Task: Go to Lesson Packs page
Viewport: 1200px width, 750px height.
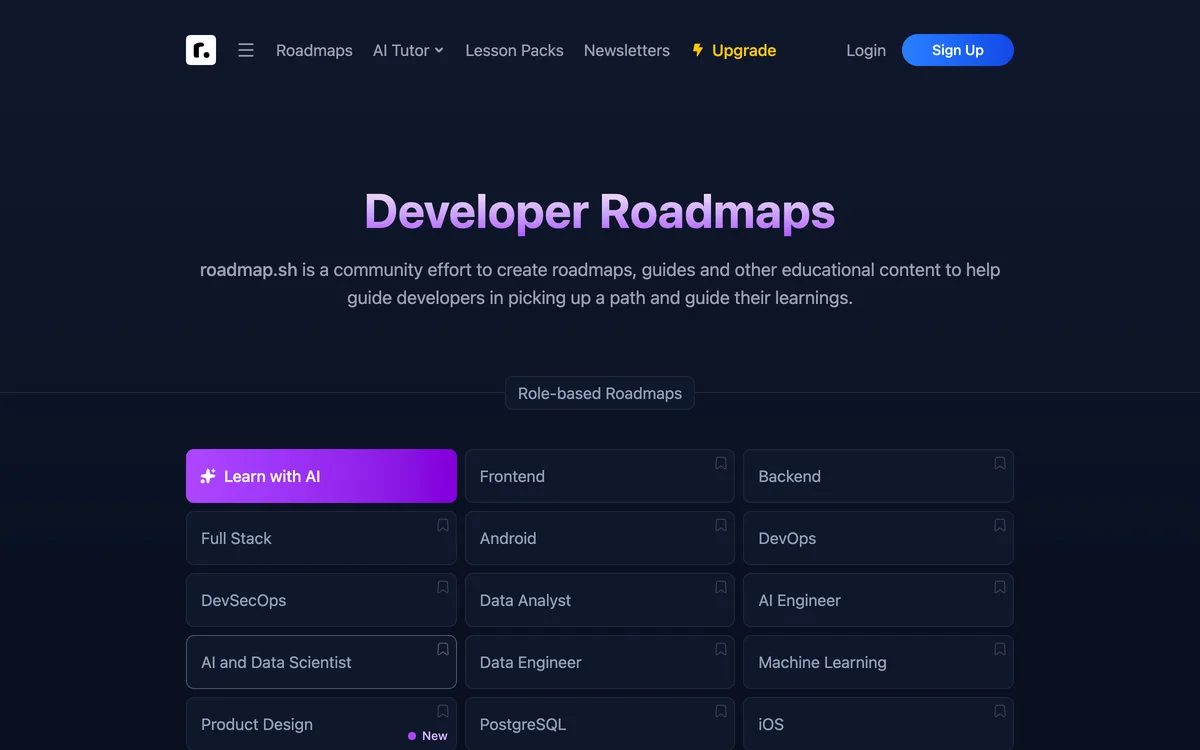Action: point(514,50)
